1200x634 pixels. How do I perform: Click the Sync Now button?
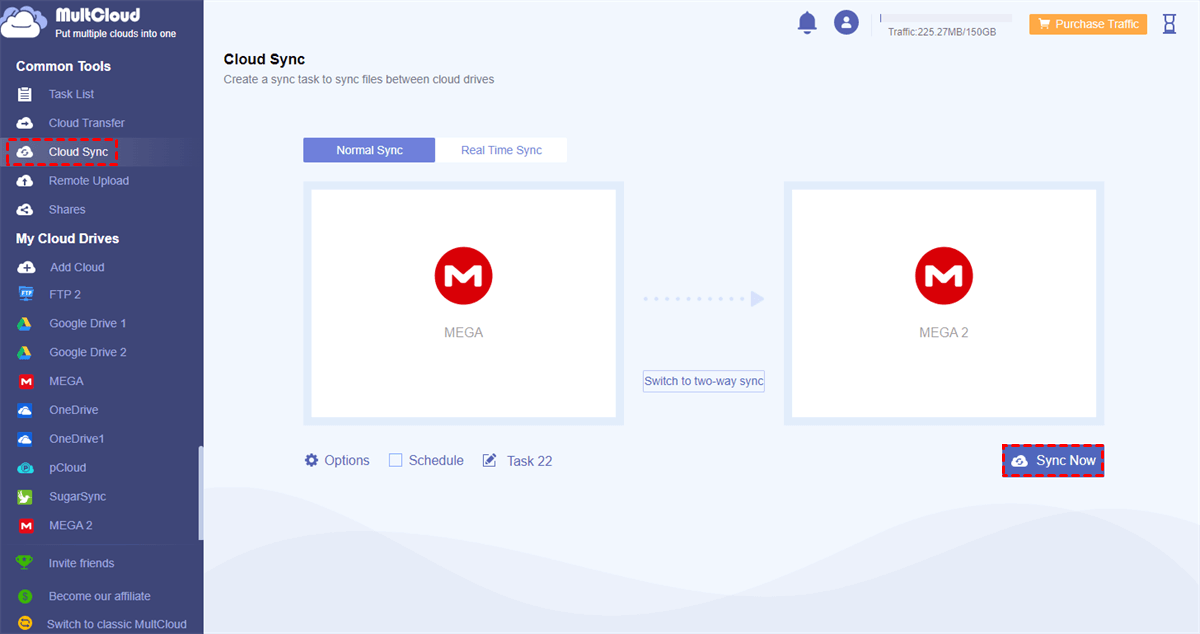click(1053, 460)
